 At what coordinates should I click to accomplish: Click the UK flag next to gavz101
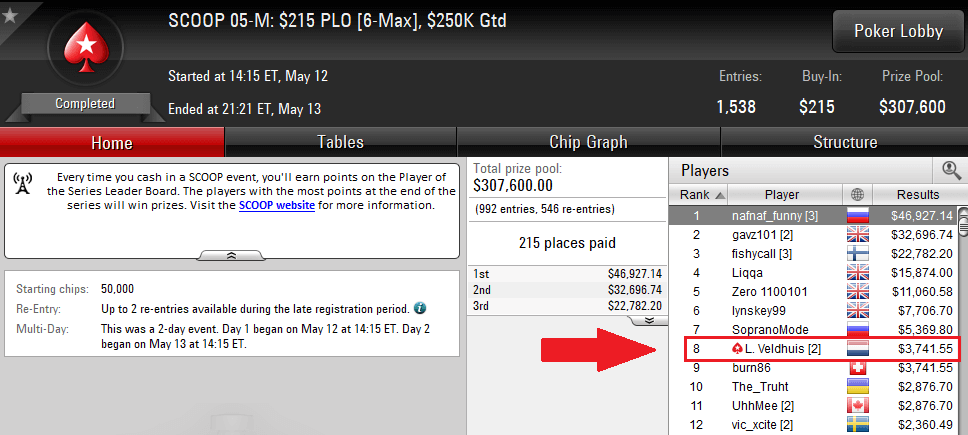(858, 234)
